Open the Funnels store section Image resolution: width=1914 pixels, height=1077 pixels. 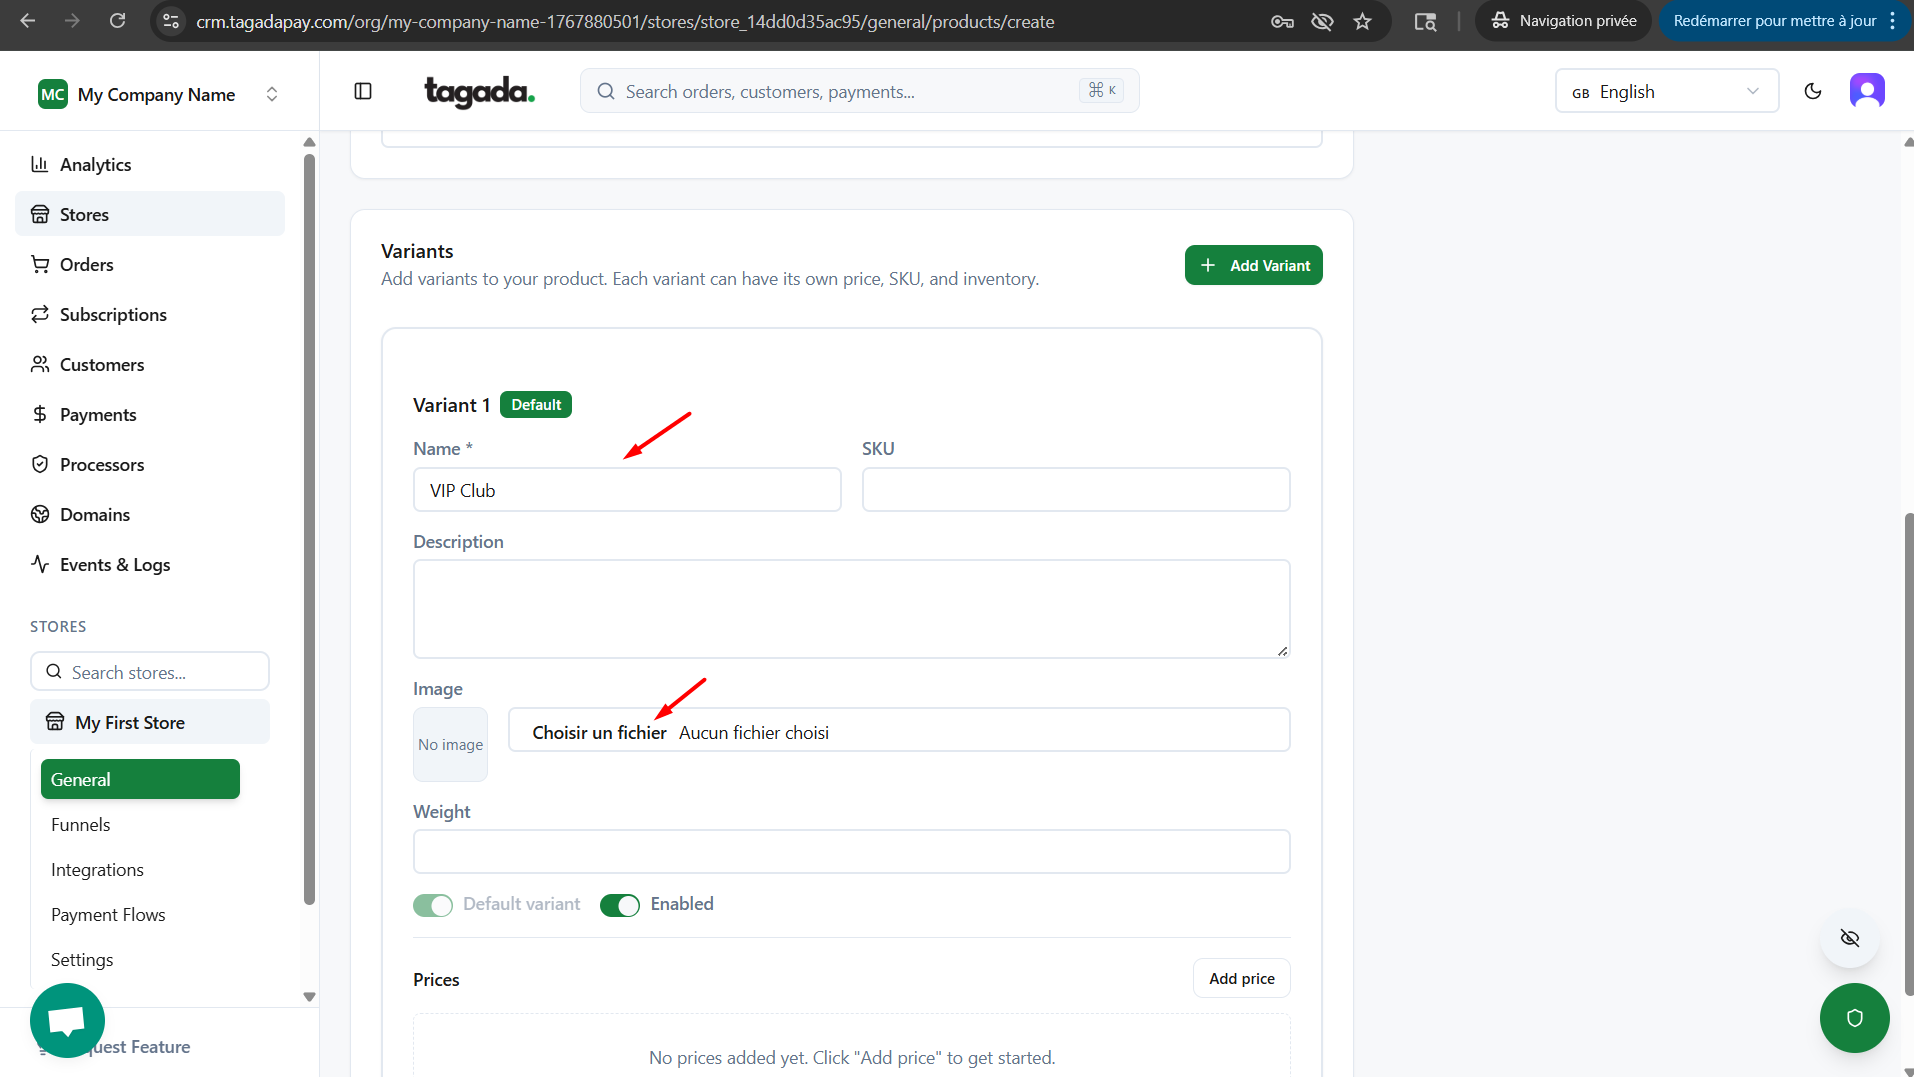pyautogui.click(x=81, y=825)
